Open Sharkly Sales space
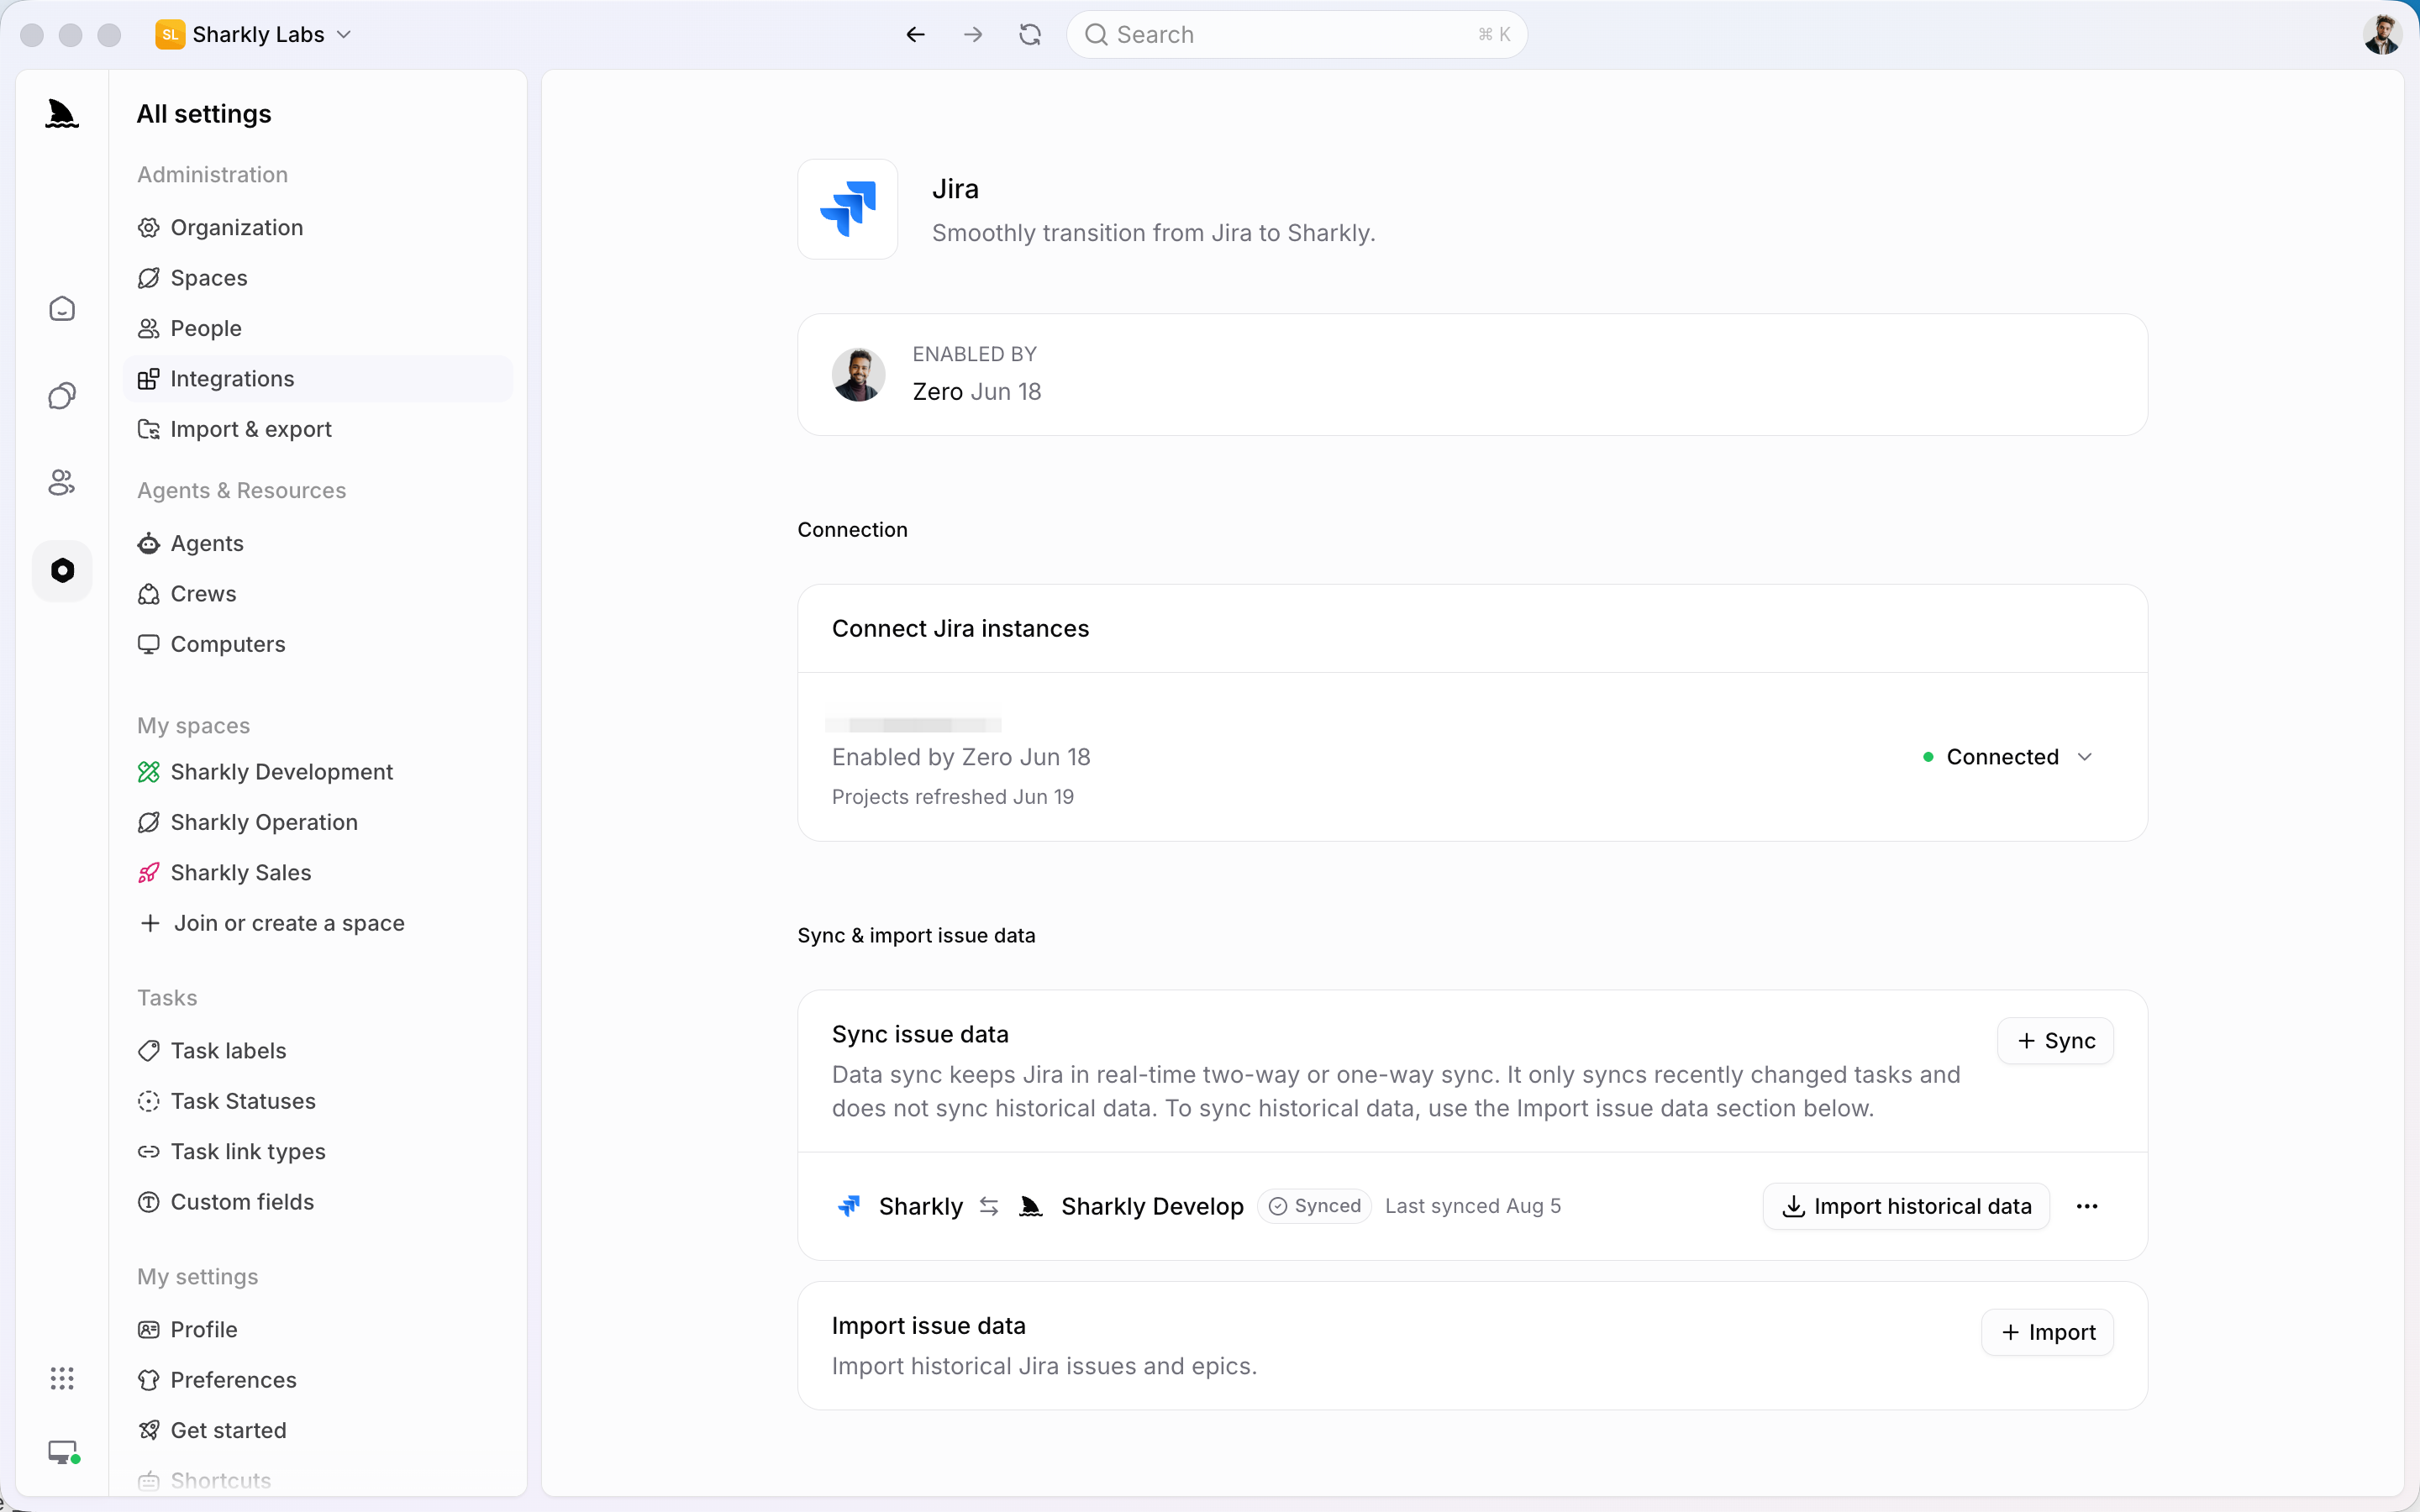This screenshot has height=1512, width=2420. [318, 873]
